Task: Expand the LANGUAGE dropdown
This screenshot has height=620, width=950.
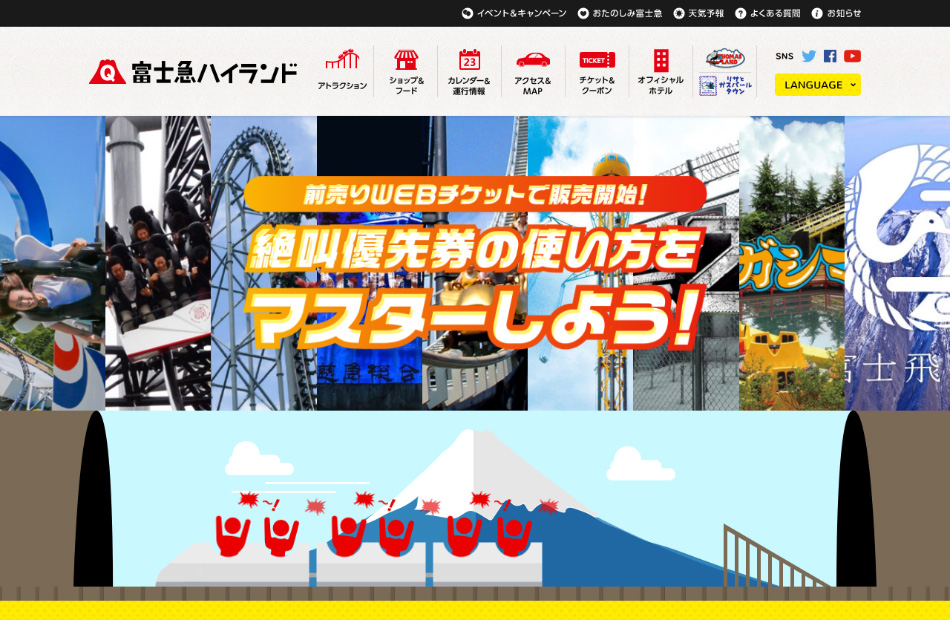Action: click(817, 85)
